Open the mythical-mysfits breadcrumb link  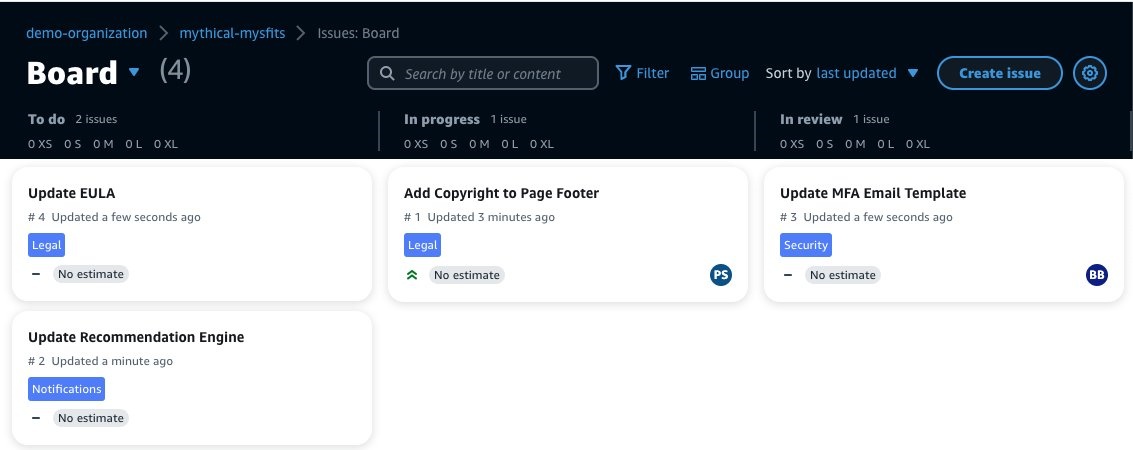[232, 33]
